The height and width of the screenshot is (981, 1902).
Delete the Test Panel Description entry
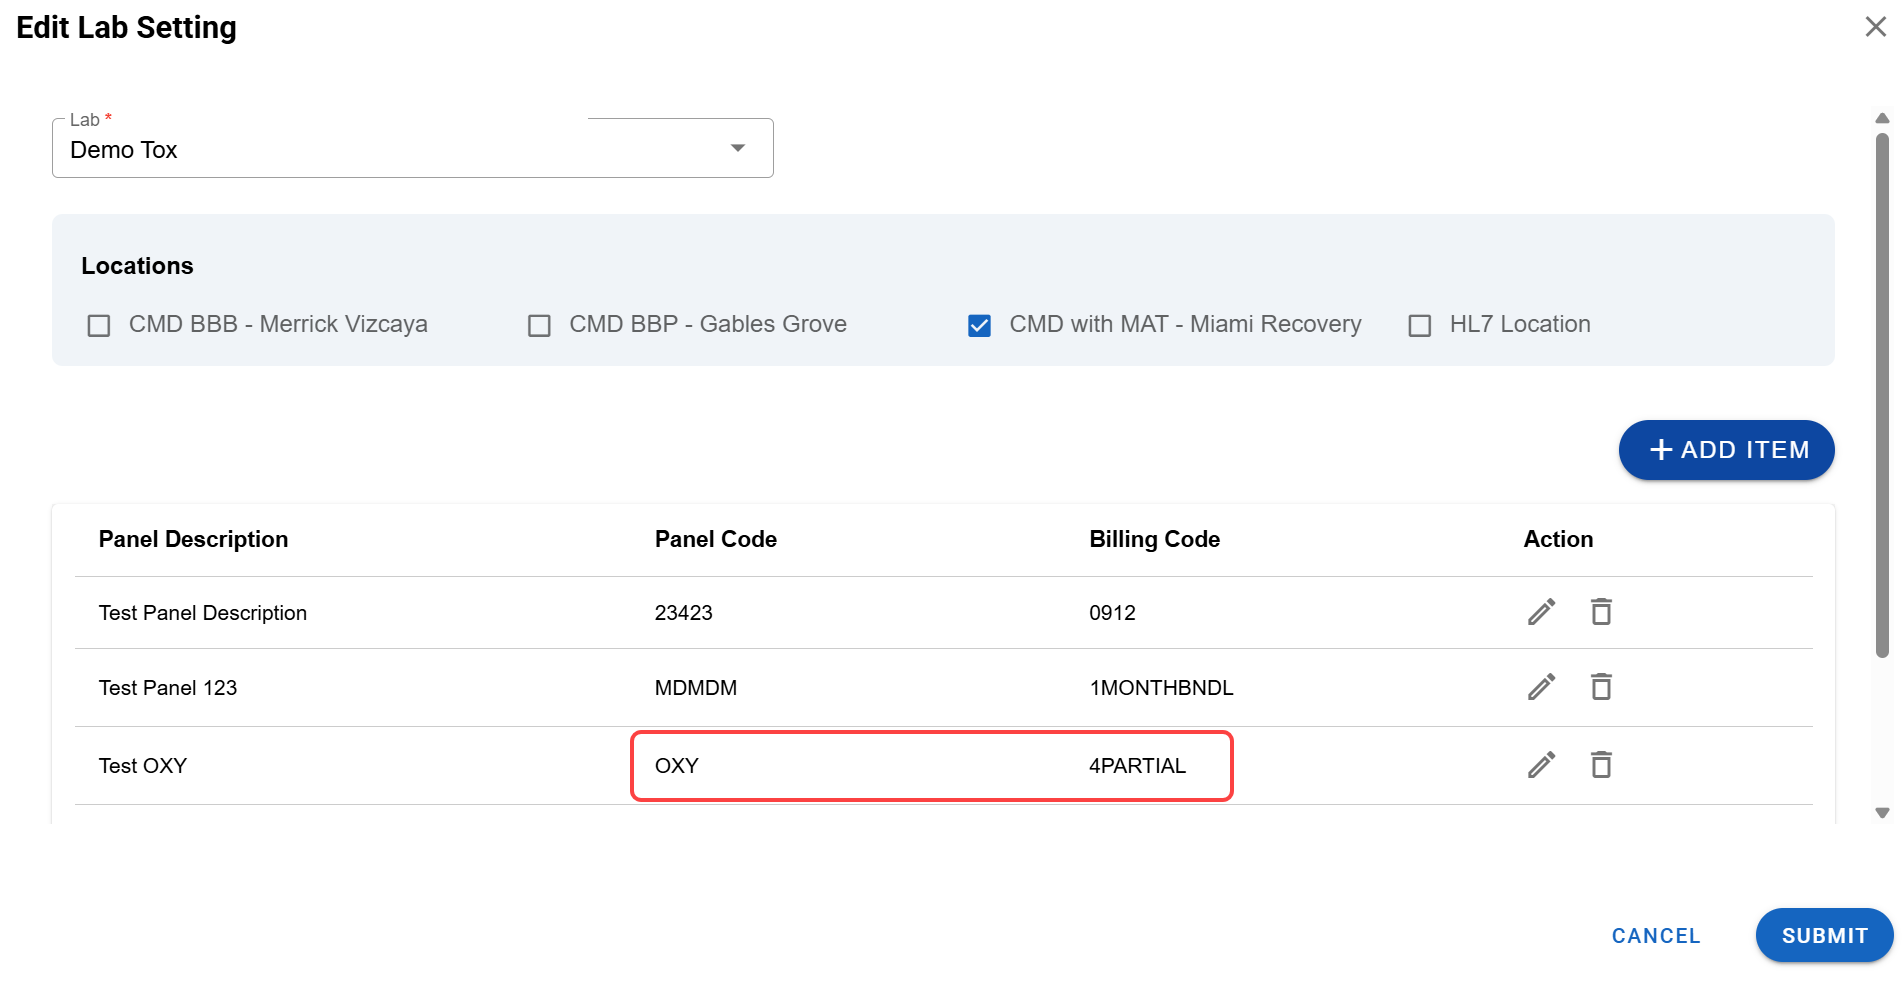coord(1601,612)
